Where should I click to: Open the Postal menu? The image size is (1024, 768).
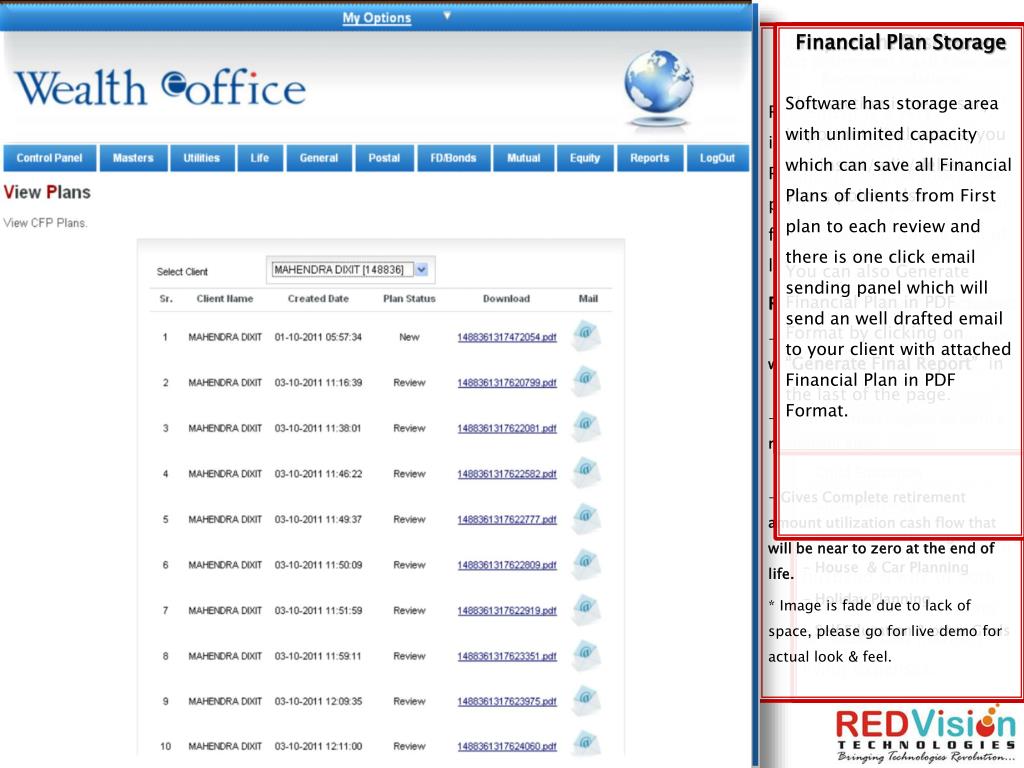(384, 158)
